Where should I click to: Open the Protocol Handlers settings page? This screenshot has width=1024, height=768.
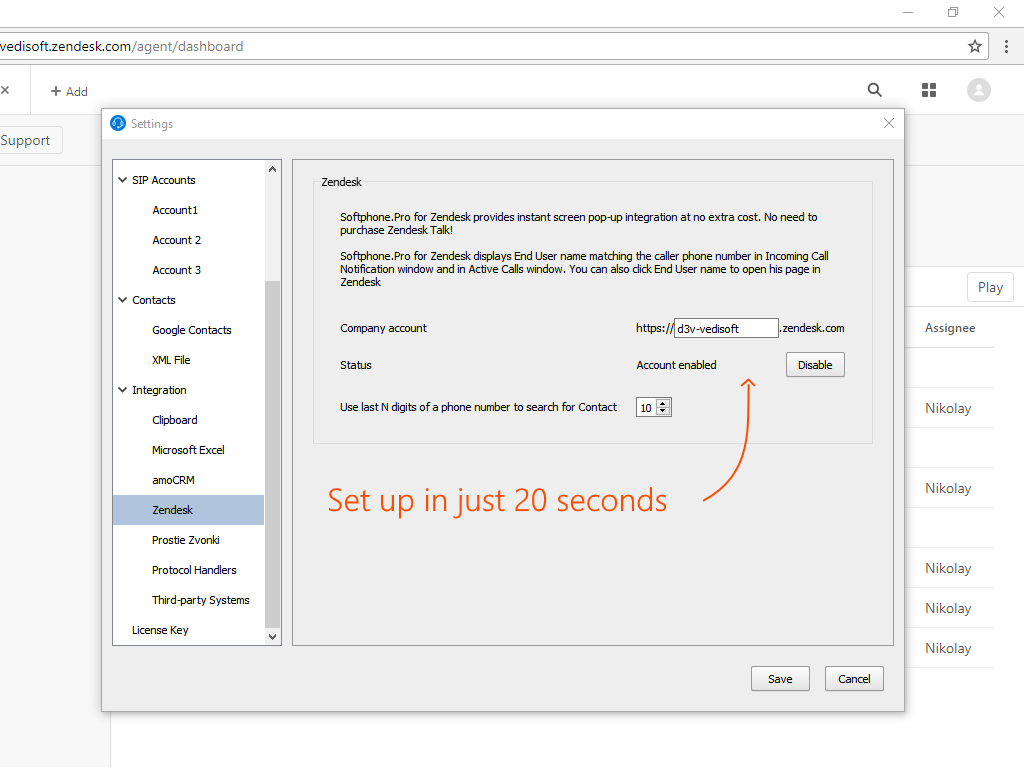click(193, 570)
